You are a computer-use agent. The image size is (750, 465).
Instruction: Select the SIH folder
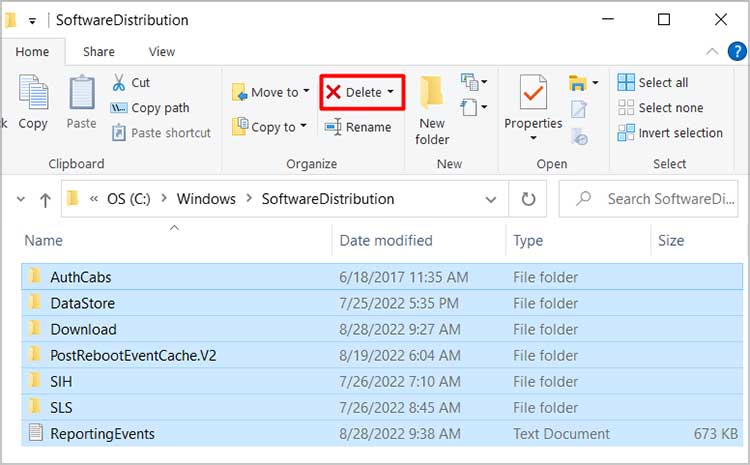[x=382, y=381]
